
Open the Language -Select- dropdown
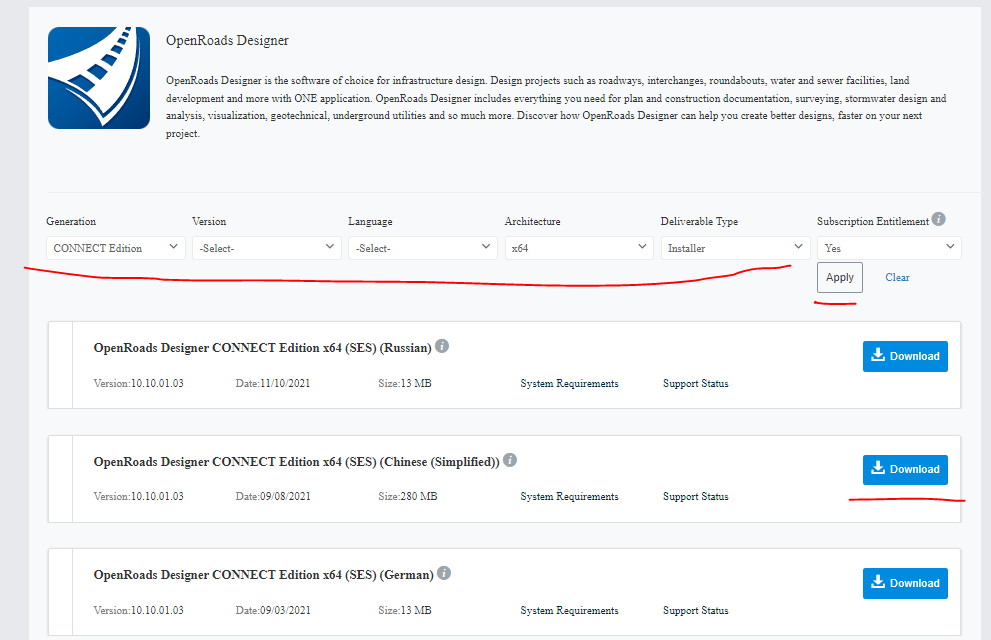point(423,248)
